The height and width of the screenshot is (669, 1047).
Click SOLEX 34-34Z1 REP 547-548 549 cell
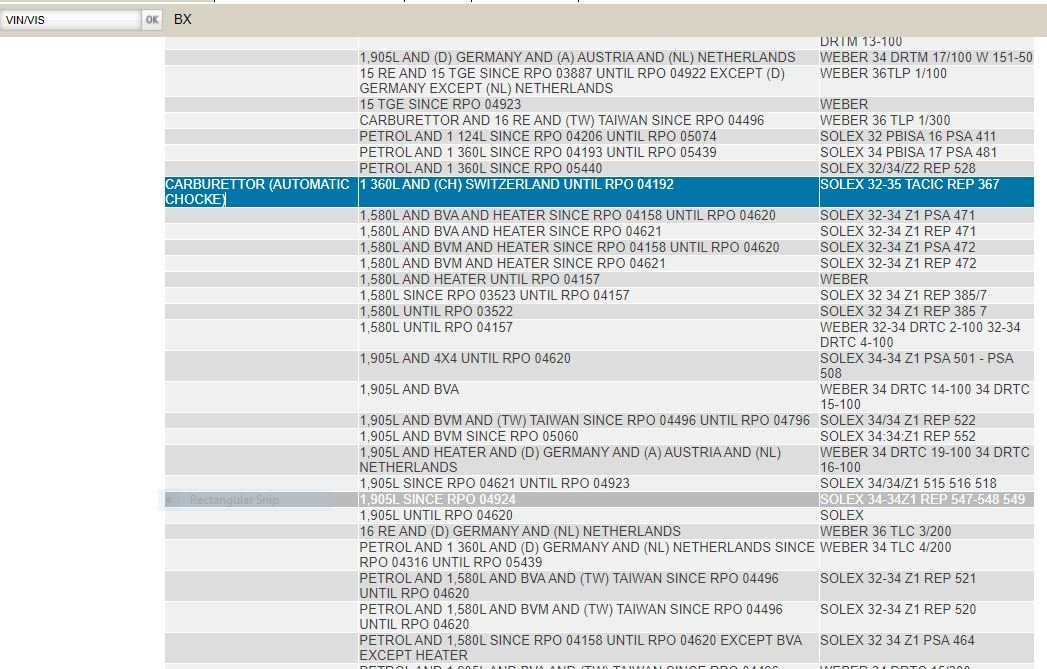[926, 499]
